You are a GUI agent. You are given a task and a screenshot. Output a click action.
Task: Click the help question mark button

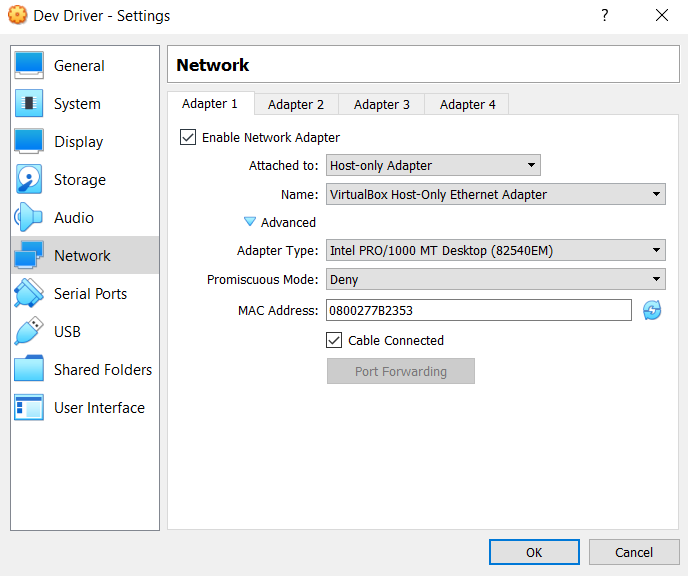click(x=605, y=15)
